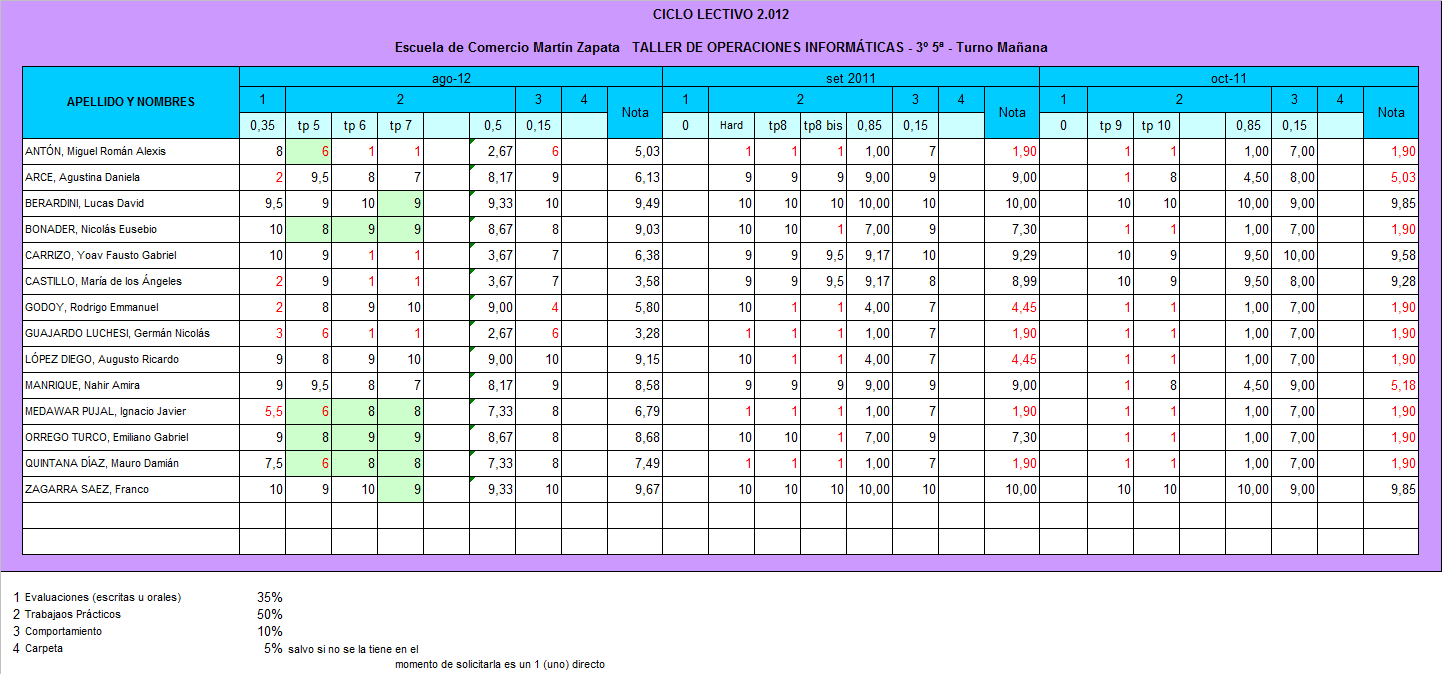
Task: Select the tp 7 column header
Action: coord(400,126)
